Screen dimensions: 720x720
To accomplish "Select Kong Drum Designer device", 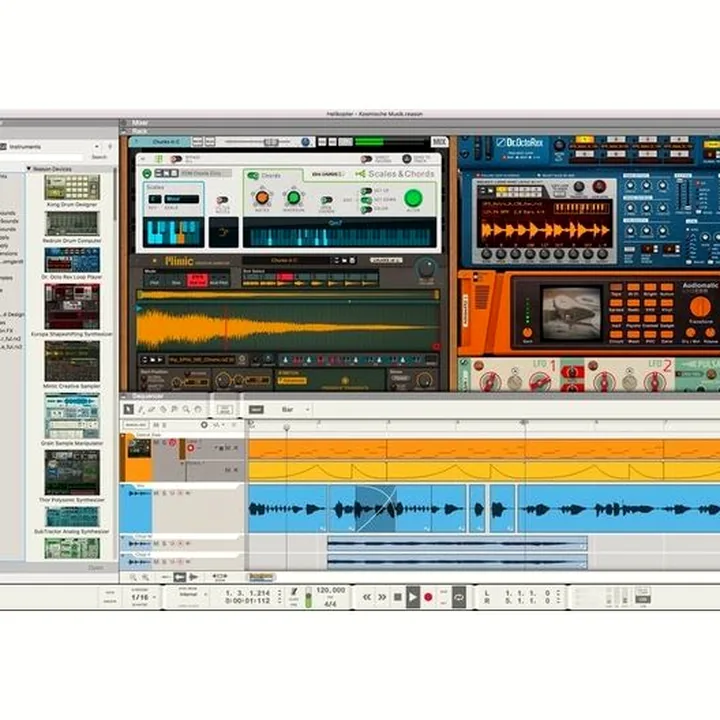I will 72,191.
